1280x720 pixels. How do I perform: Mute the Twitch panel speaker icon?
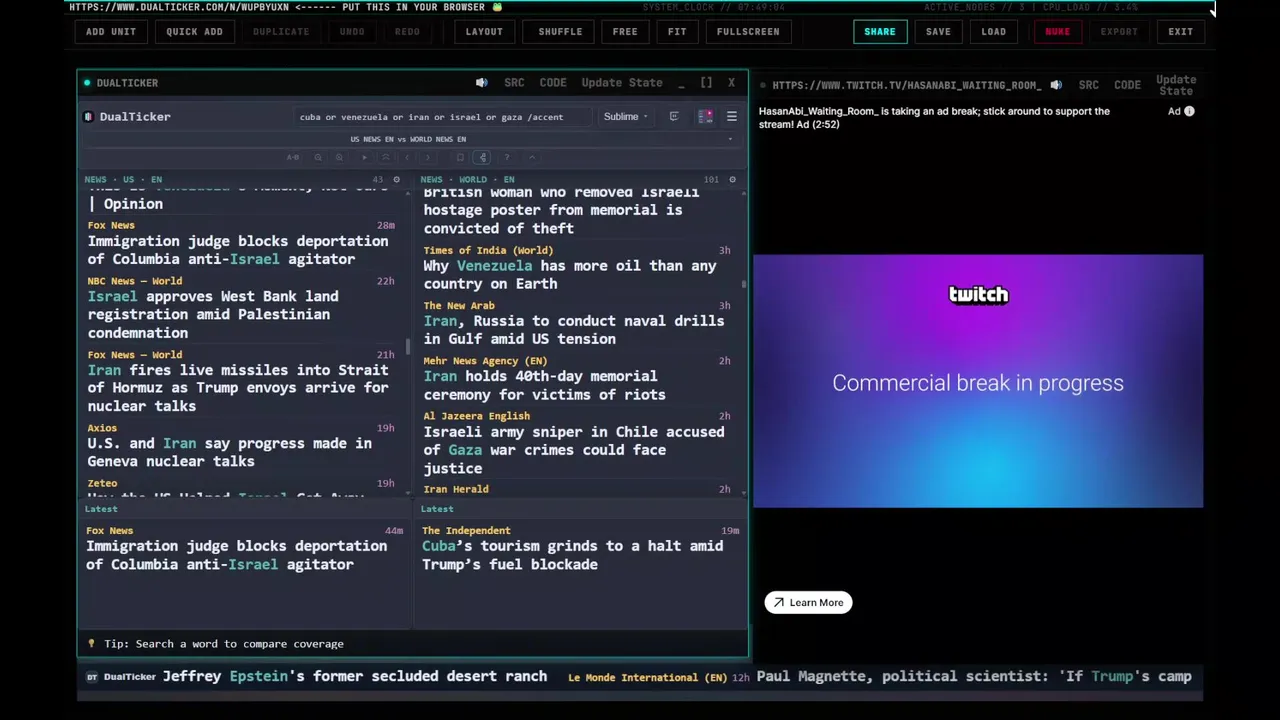(1056, 85)
